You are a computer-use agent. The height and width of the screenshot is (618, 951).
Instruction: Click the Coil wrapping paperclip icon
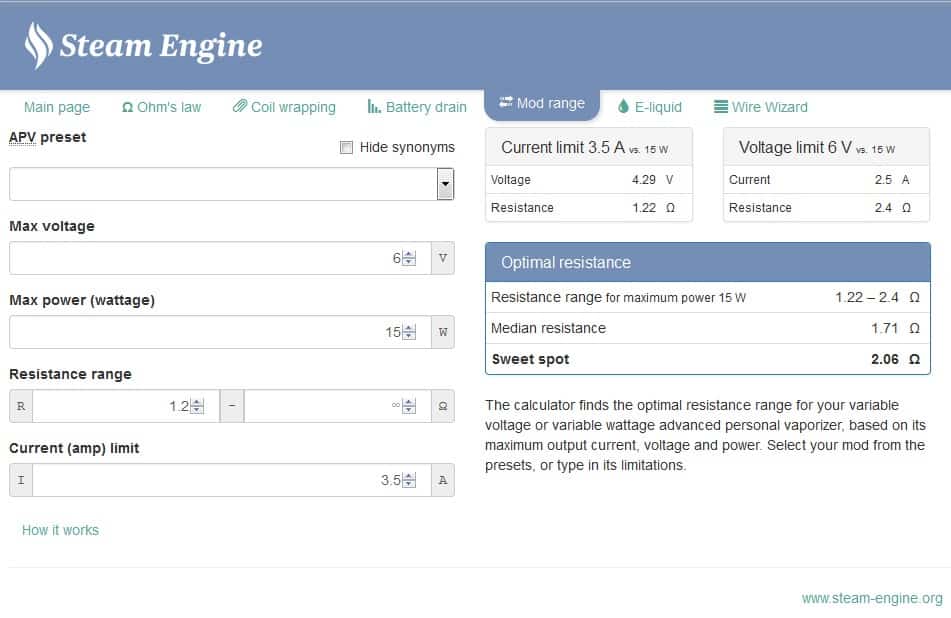point(240,107)
